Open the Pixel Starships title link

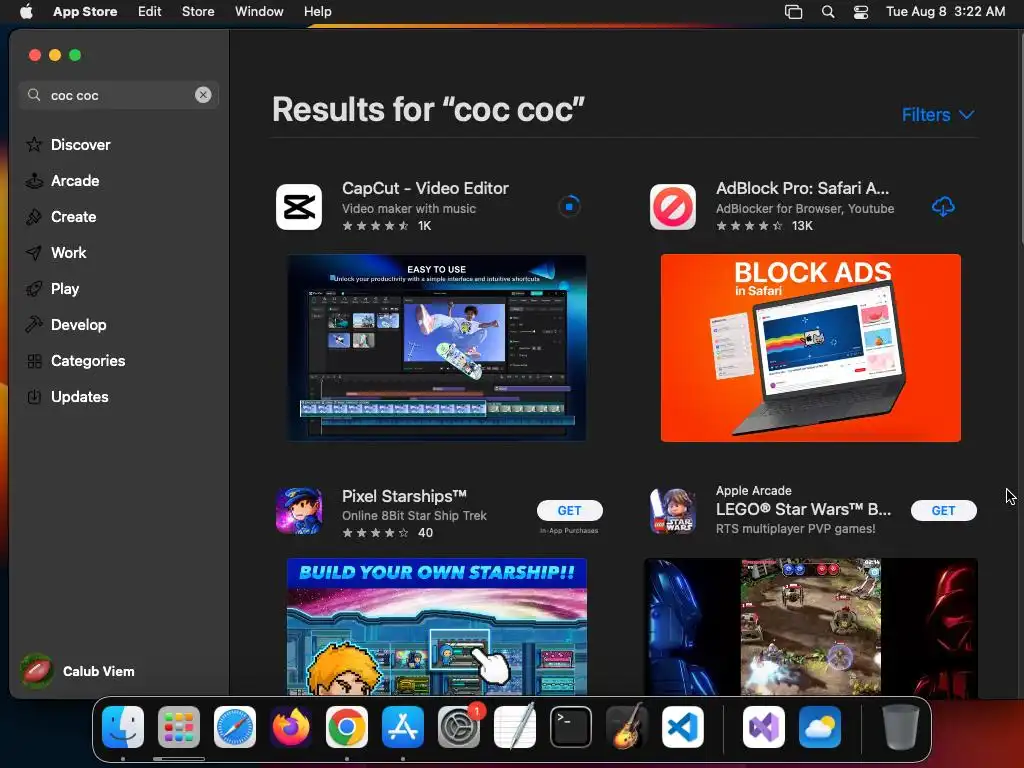pos(404,496)
